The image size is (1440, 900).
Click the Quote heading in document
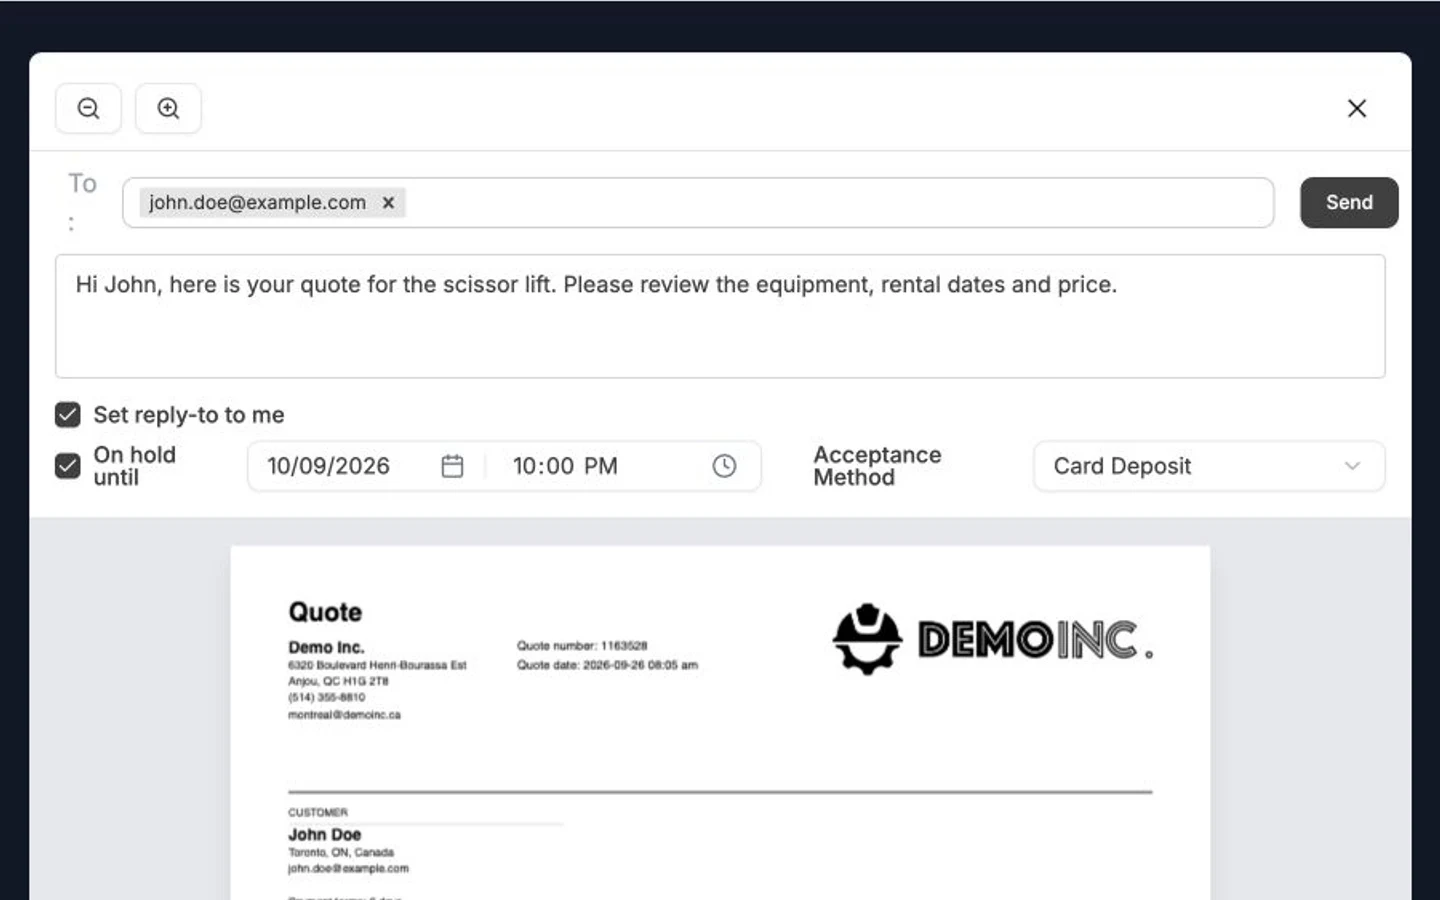click(x=325, y=612)
